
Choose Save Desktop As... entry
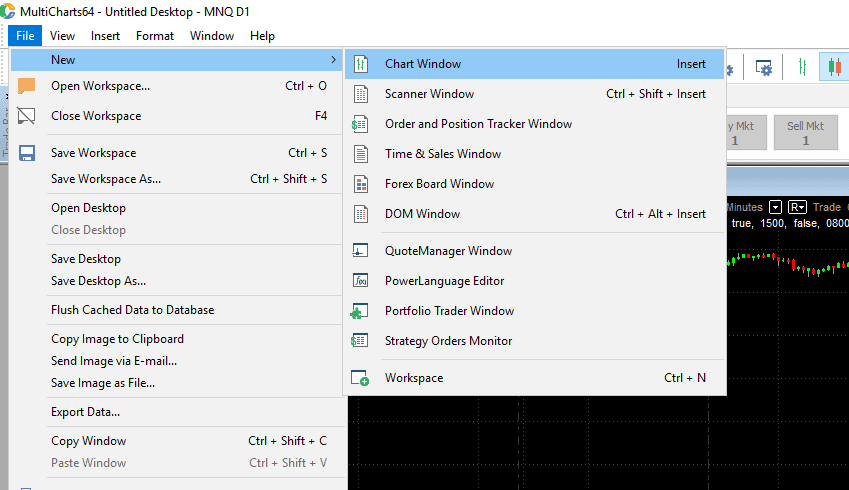pos(177,281)
